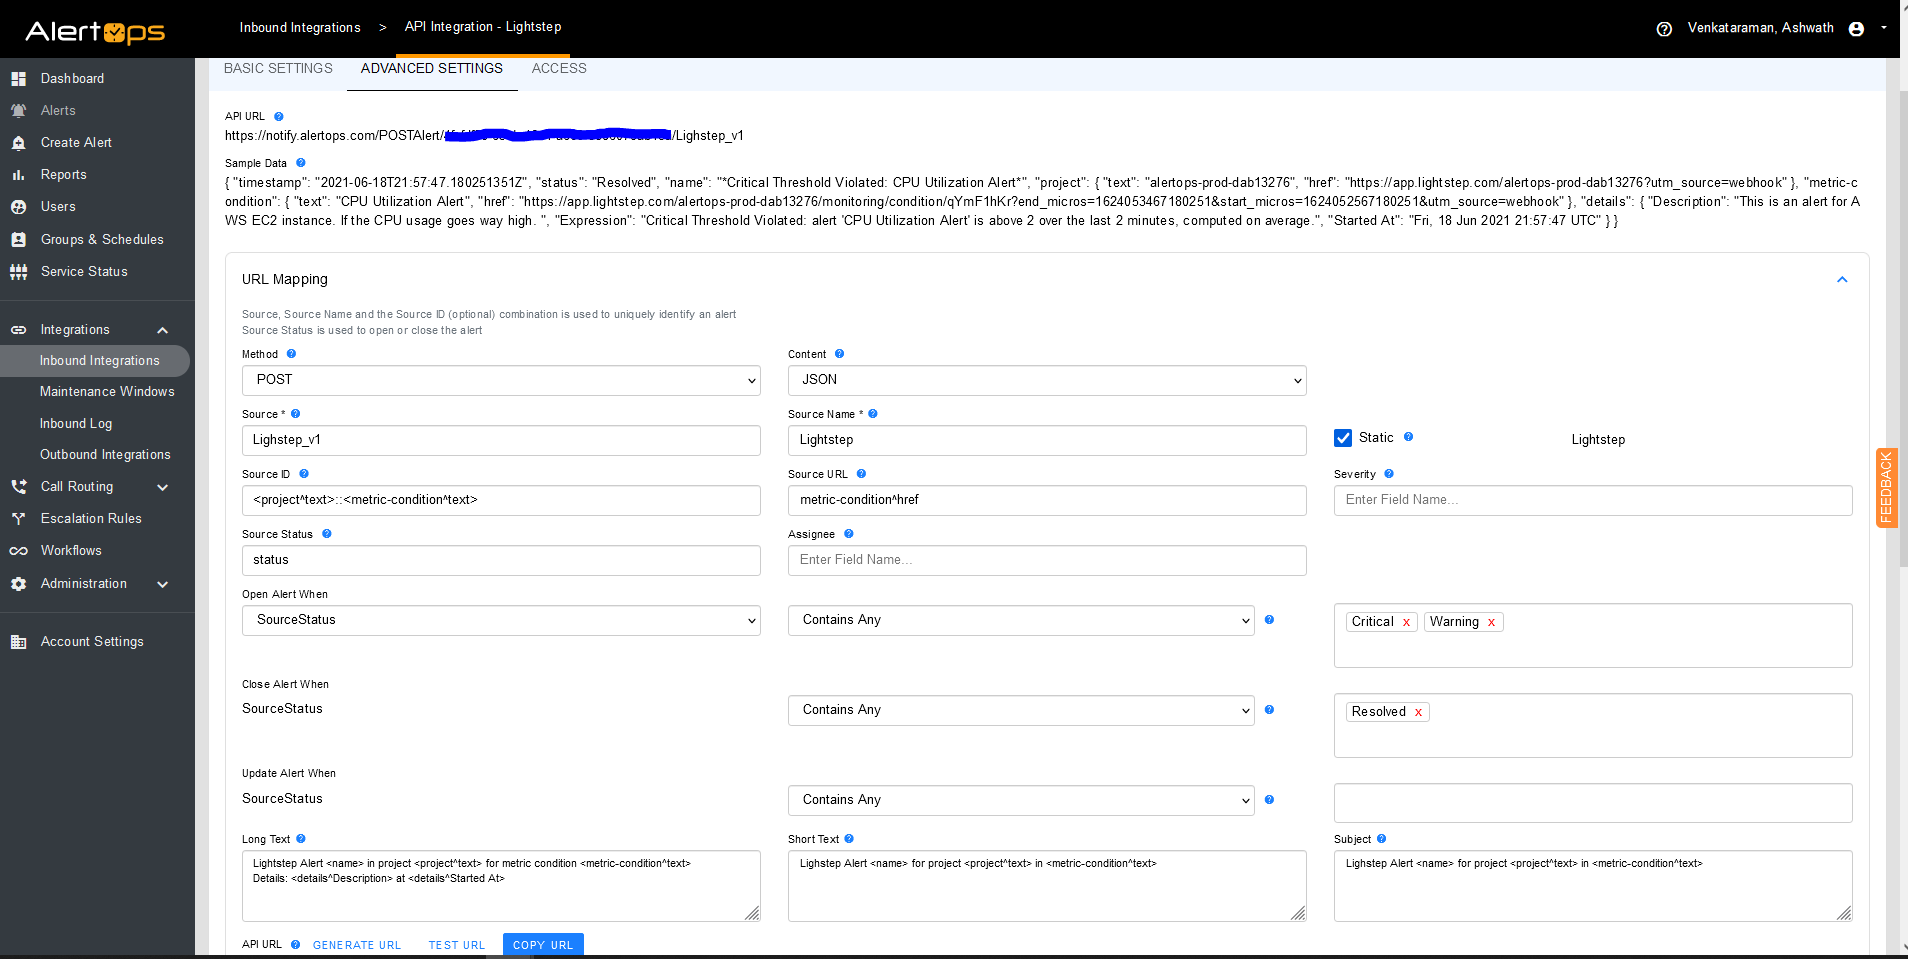Click the Dashboard icon in sidebar

18,79
